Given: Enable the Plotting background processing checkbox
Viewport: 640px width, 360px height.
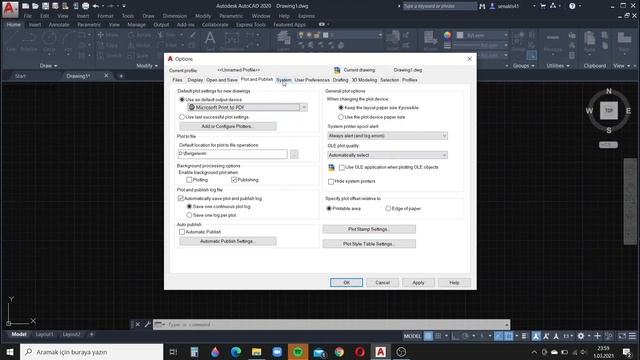Looking at the screenshot, I should pos(189,180).
